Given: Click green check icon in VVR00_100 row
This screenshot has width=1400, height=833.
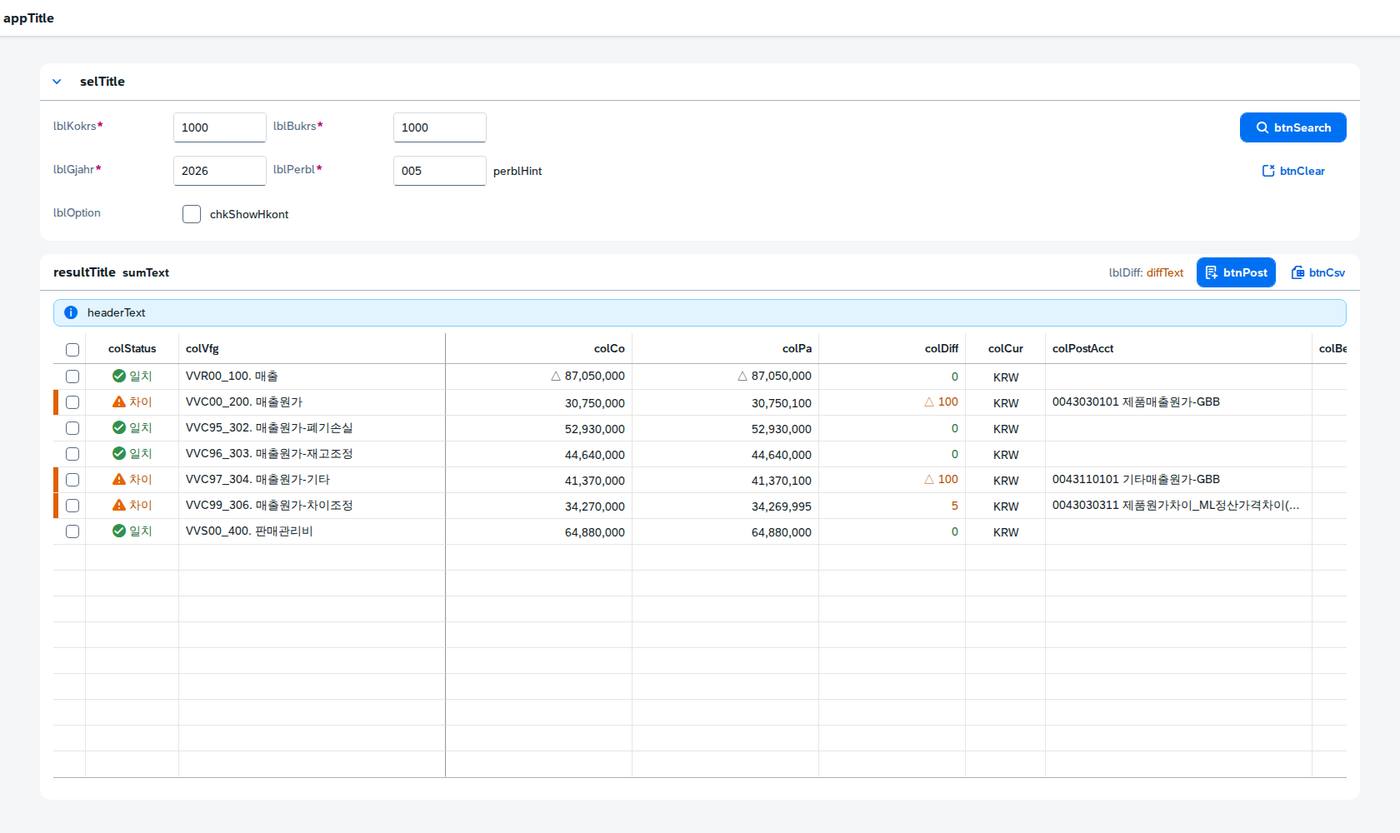Looking at the screenshot, I should point(119,376).
